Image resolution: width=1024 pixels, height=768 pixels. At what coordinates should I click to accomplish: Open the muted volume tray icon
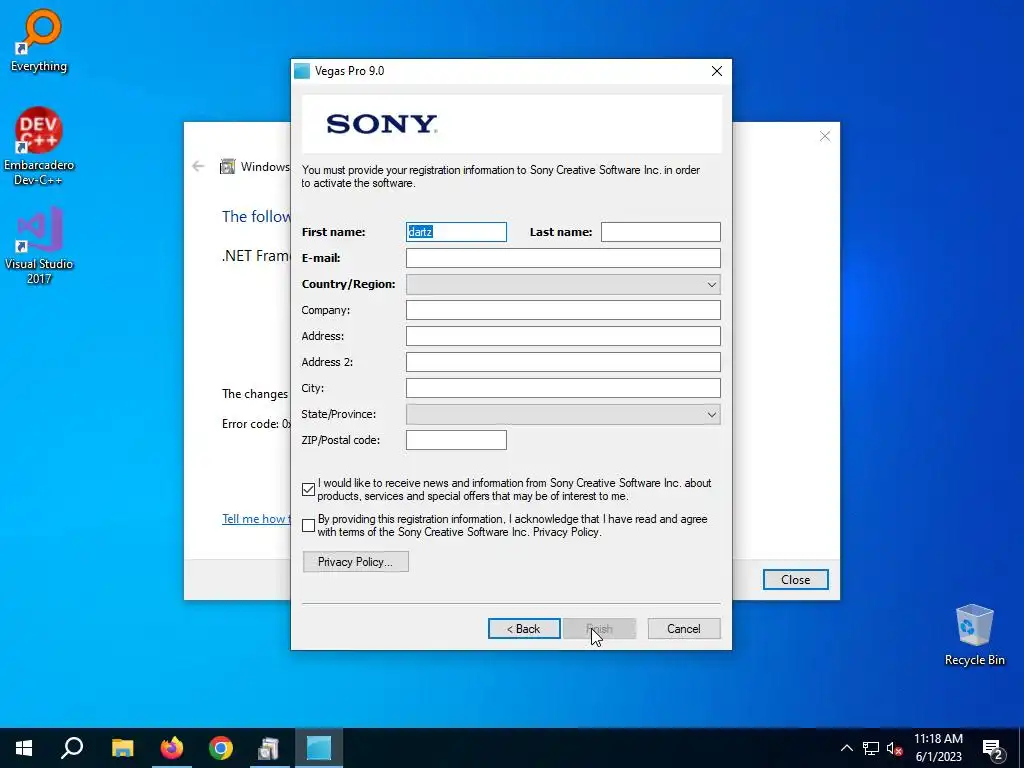pos(894,748)
